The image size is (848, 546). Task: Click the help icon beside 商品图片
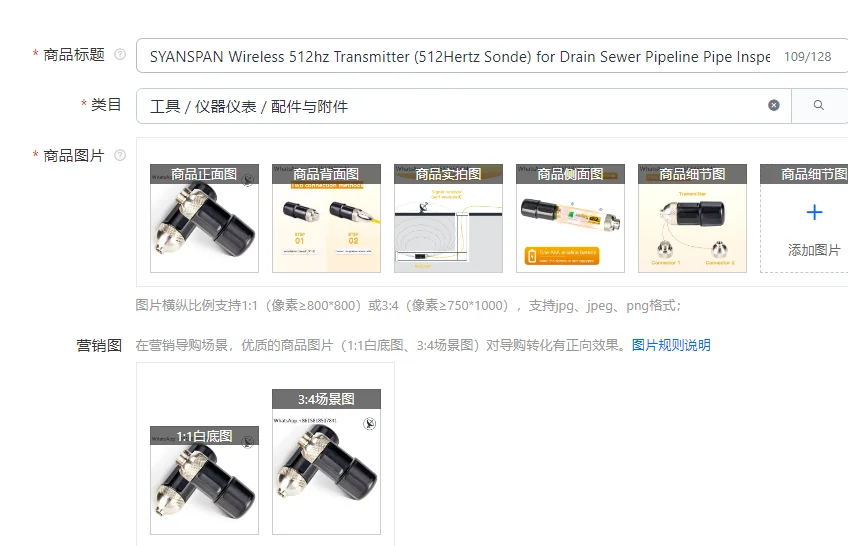pos(120,155)
